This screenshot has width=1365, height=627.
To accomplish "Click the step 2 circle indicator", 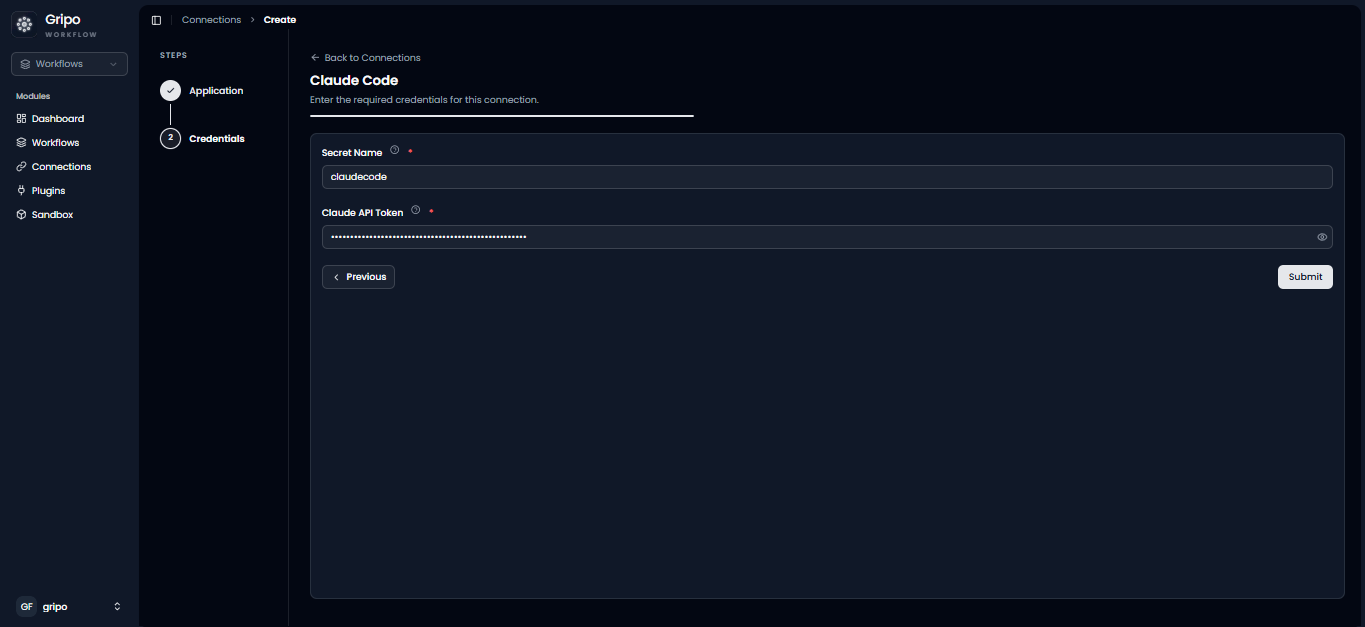I will point(170,138).
